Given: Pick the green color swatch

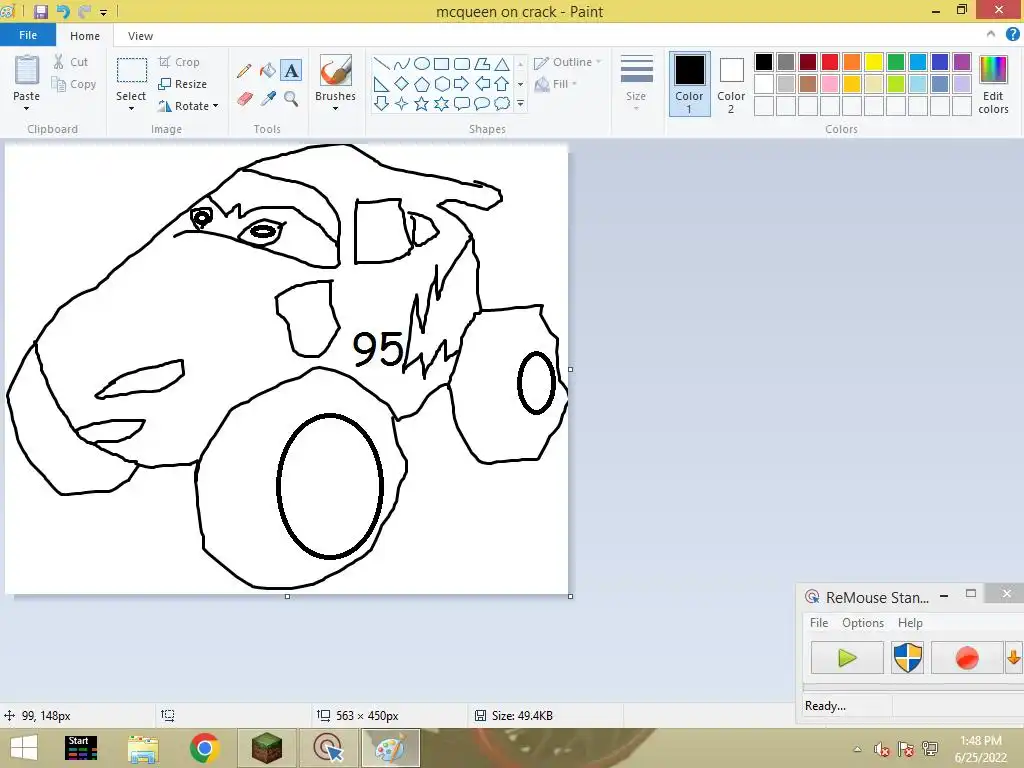Looking at the screenshot, I should pyautogui.click(x=896, y=62).
